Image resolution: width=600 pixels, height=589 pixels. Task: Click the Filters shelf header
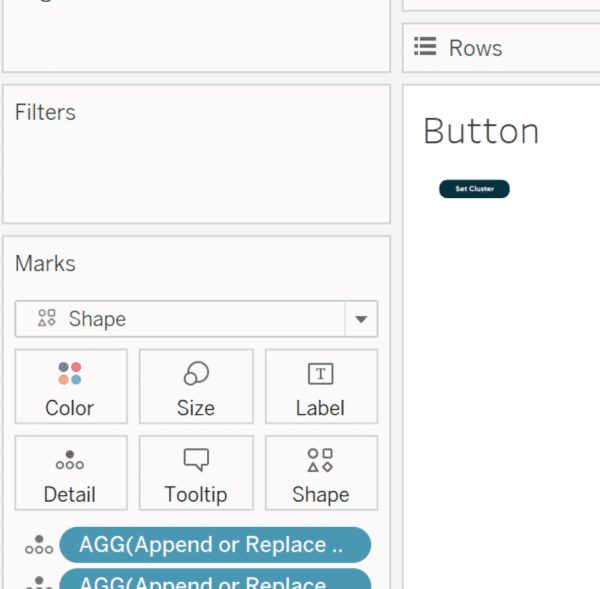click(x=45, y=112)
